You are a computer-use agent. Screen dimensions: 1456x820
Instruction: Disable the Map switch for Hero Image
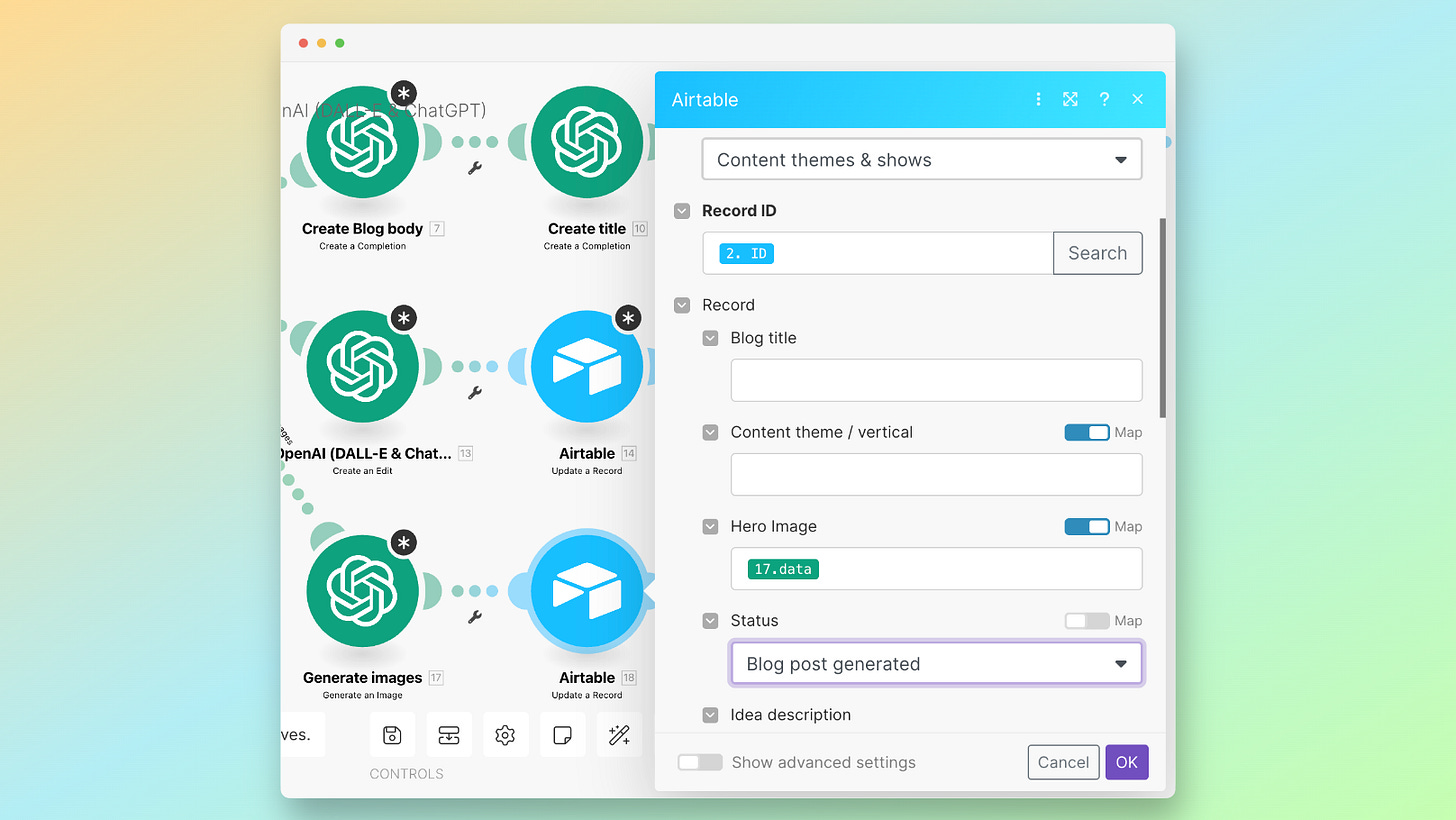click(x=1087, y=526)
